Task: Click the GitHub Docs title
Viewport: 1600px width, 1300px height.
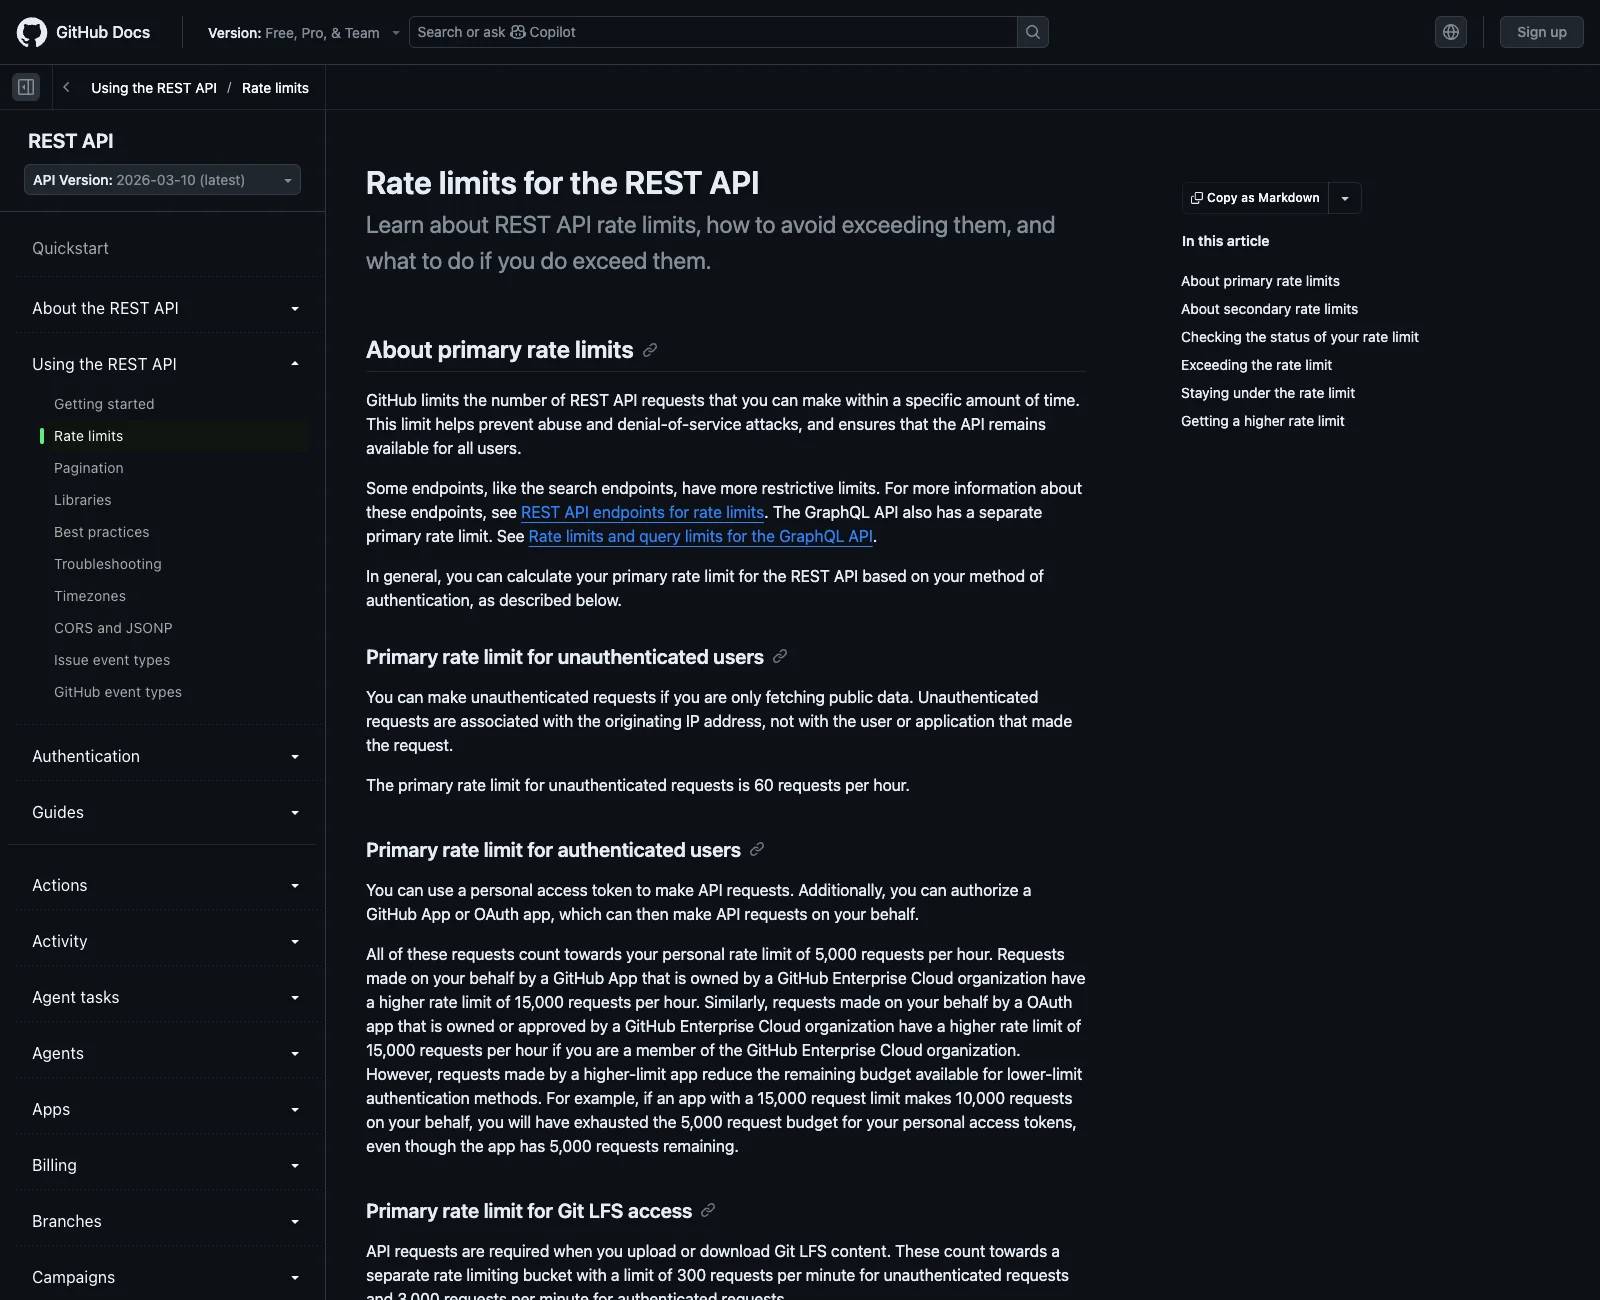Action: [x=103, y=32]
